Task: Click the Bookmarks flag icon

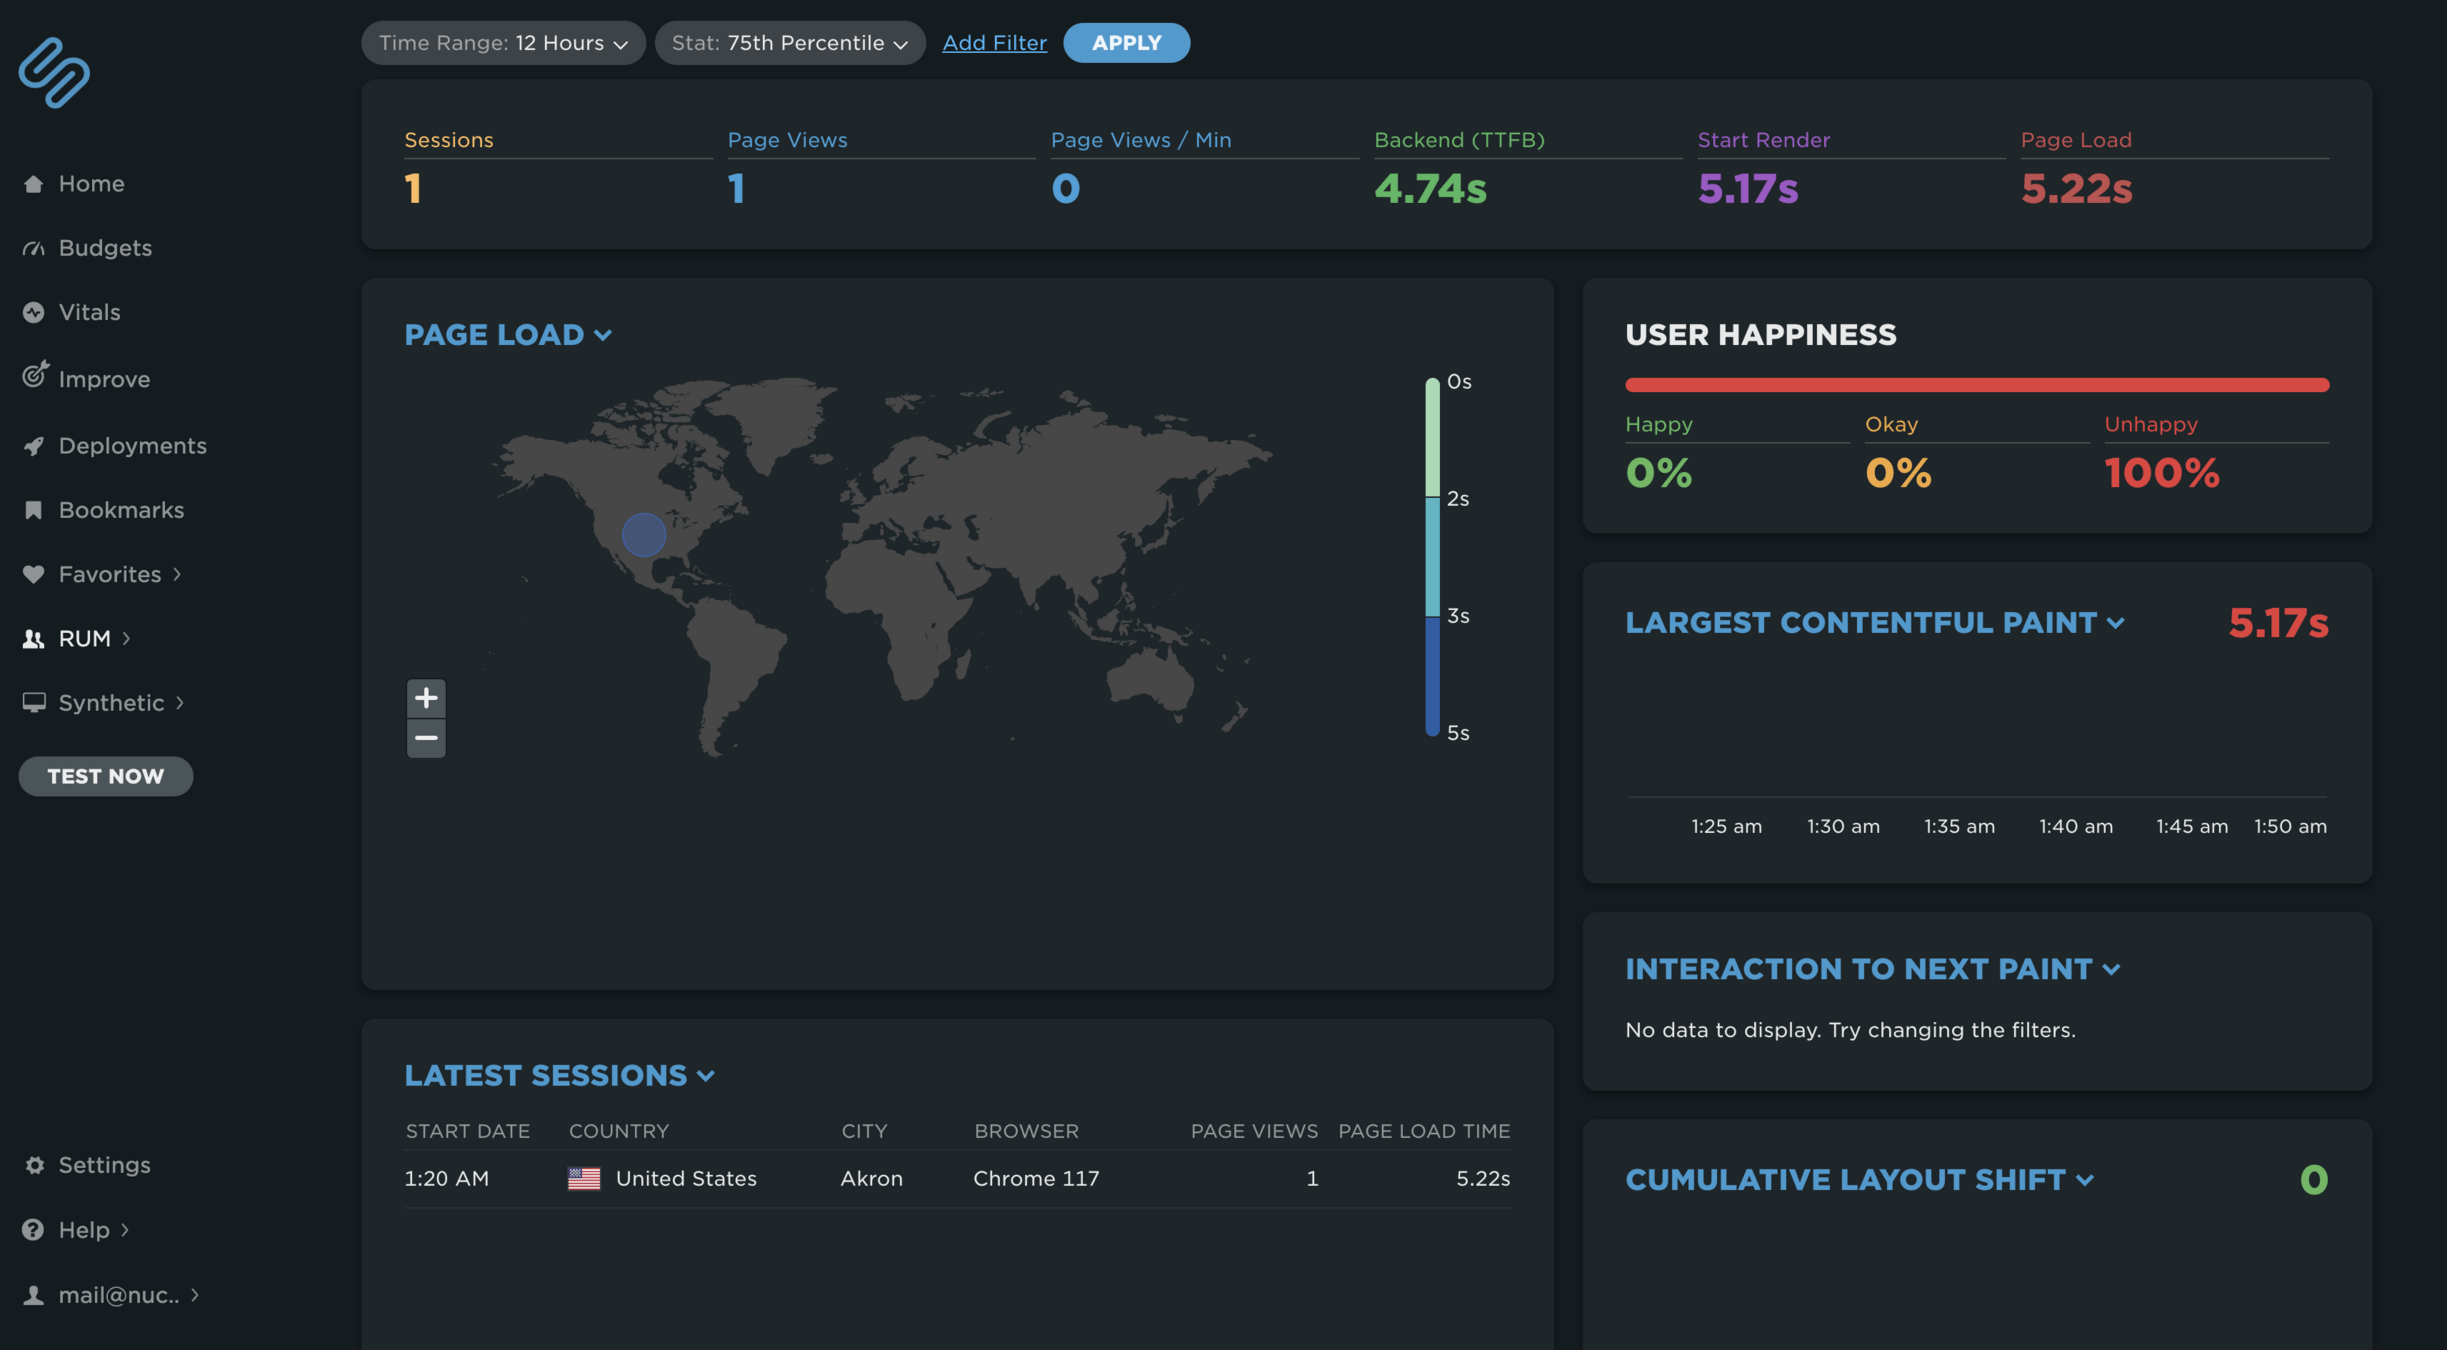Action: [34, 510]
